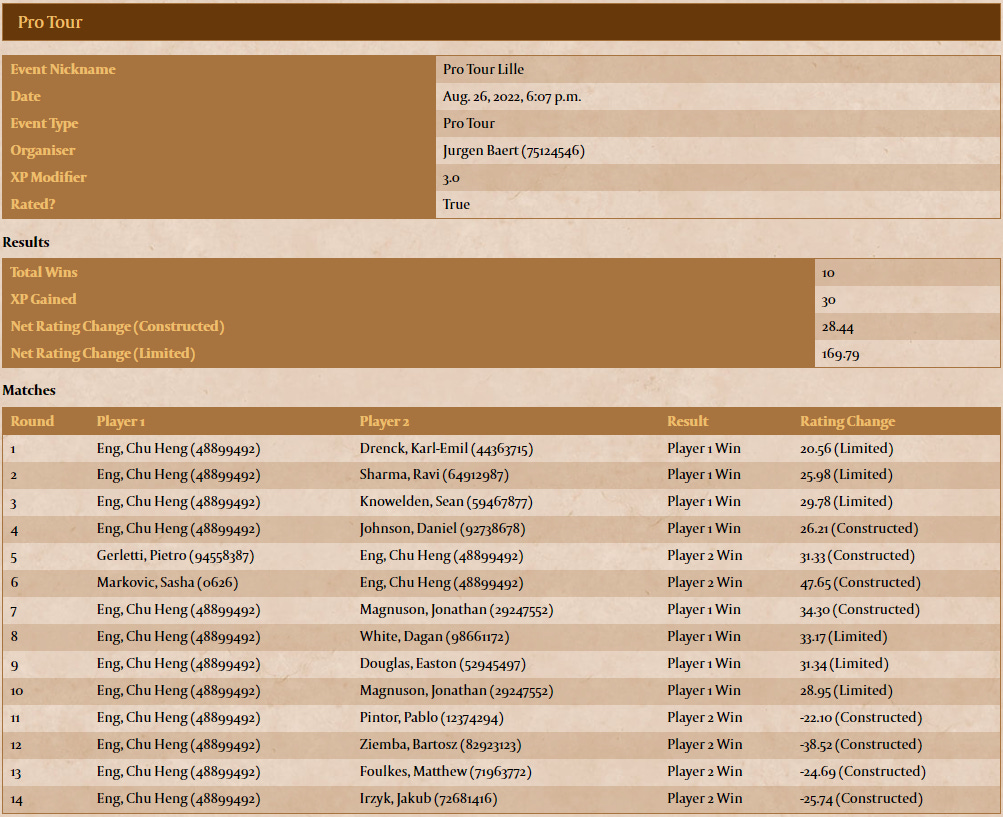This screenshot has height=817, width=1003.
Task: Open Sharma, Ravi (64912987) player entry
Action: [x=434, y=475]
